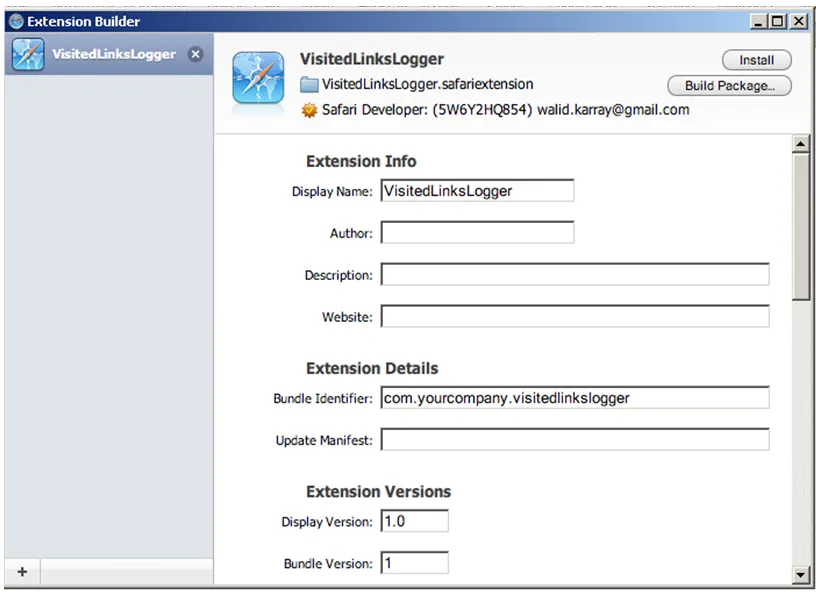This screenshot has width=816, height=596.
Task: Click the certificate seal icon beside Safari Developer
Action: click(x=309, y=110)
